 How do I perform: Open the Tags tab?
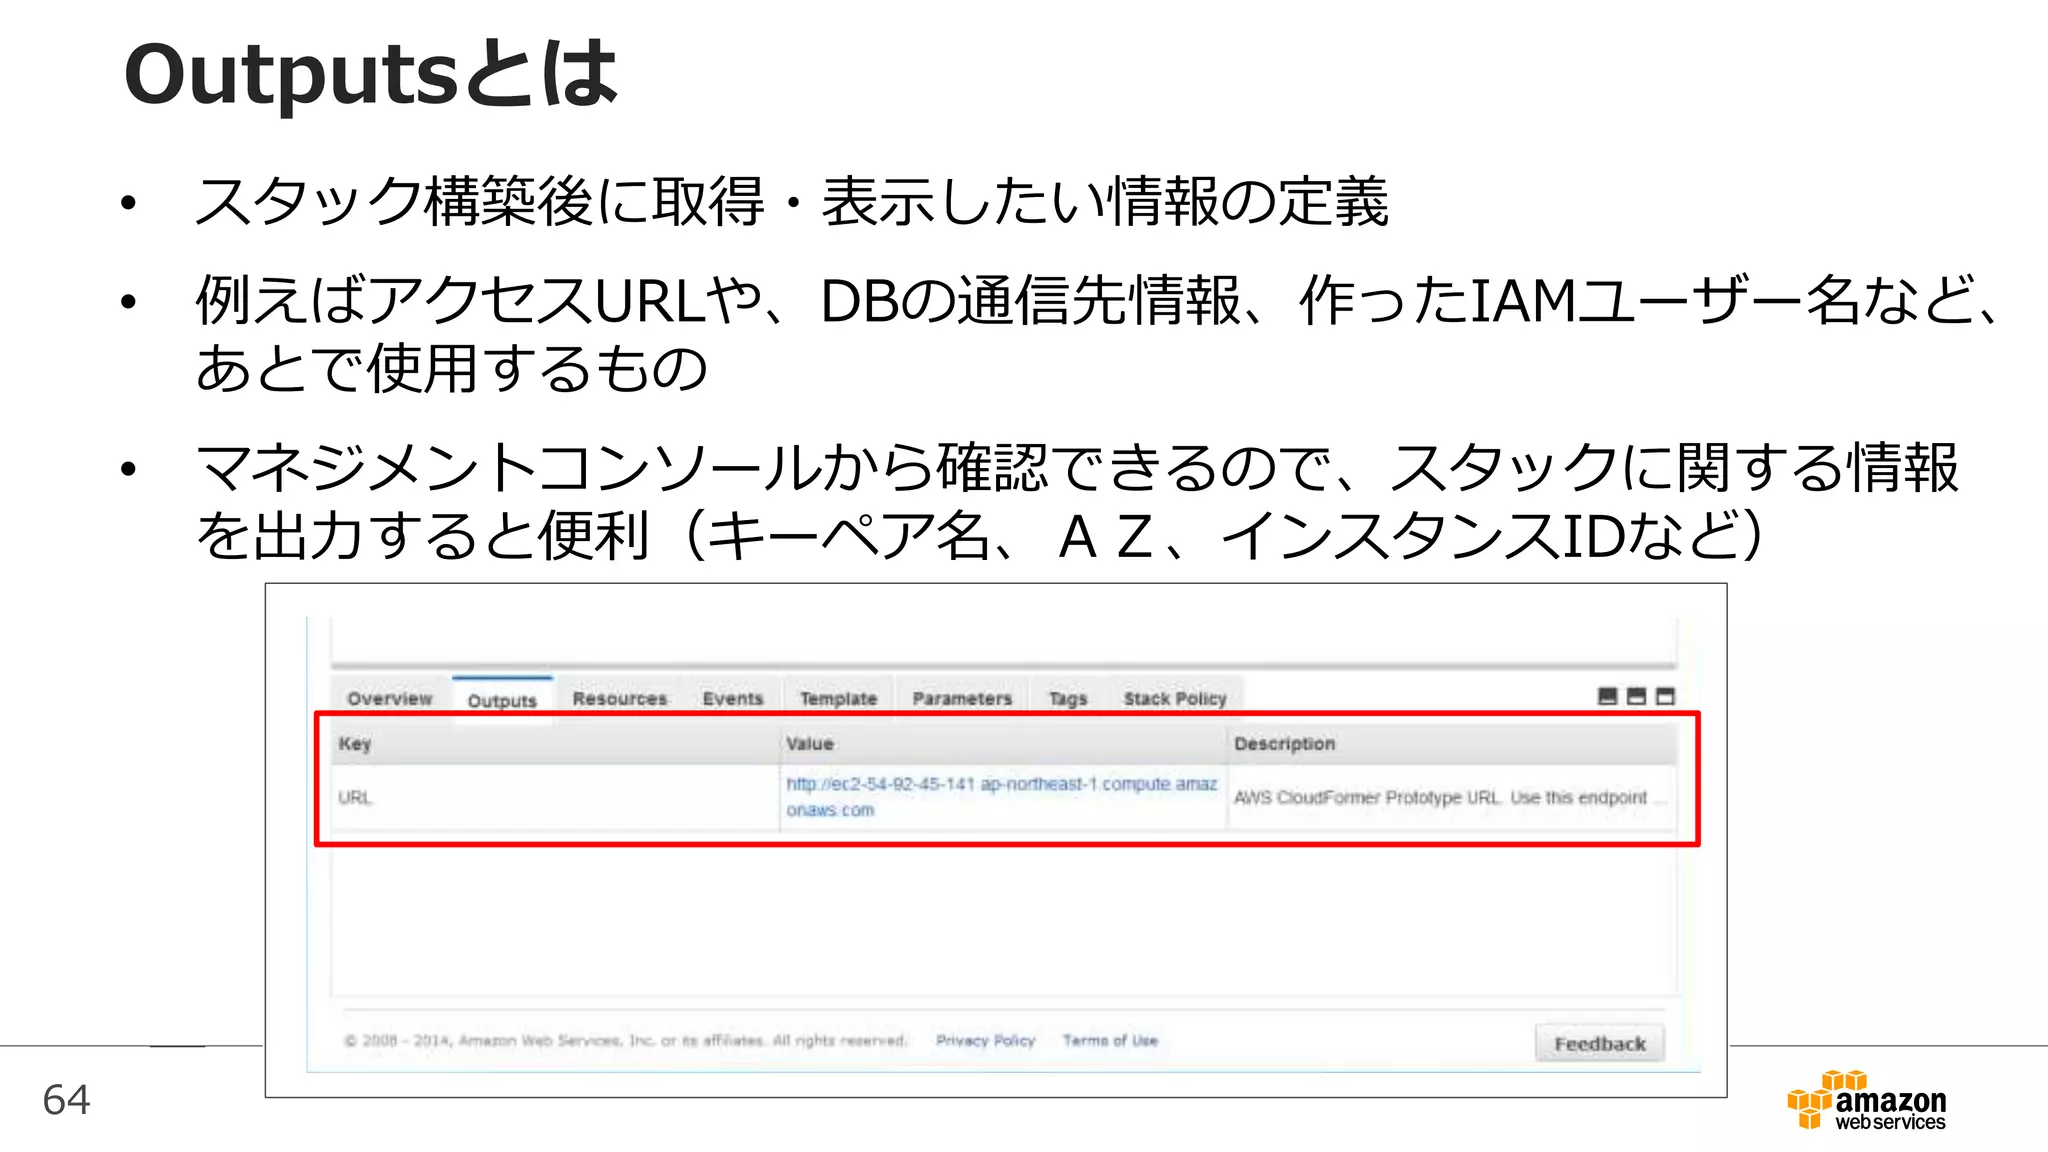tap(1067, 698)
